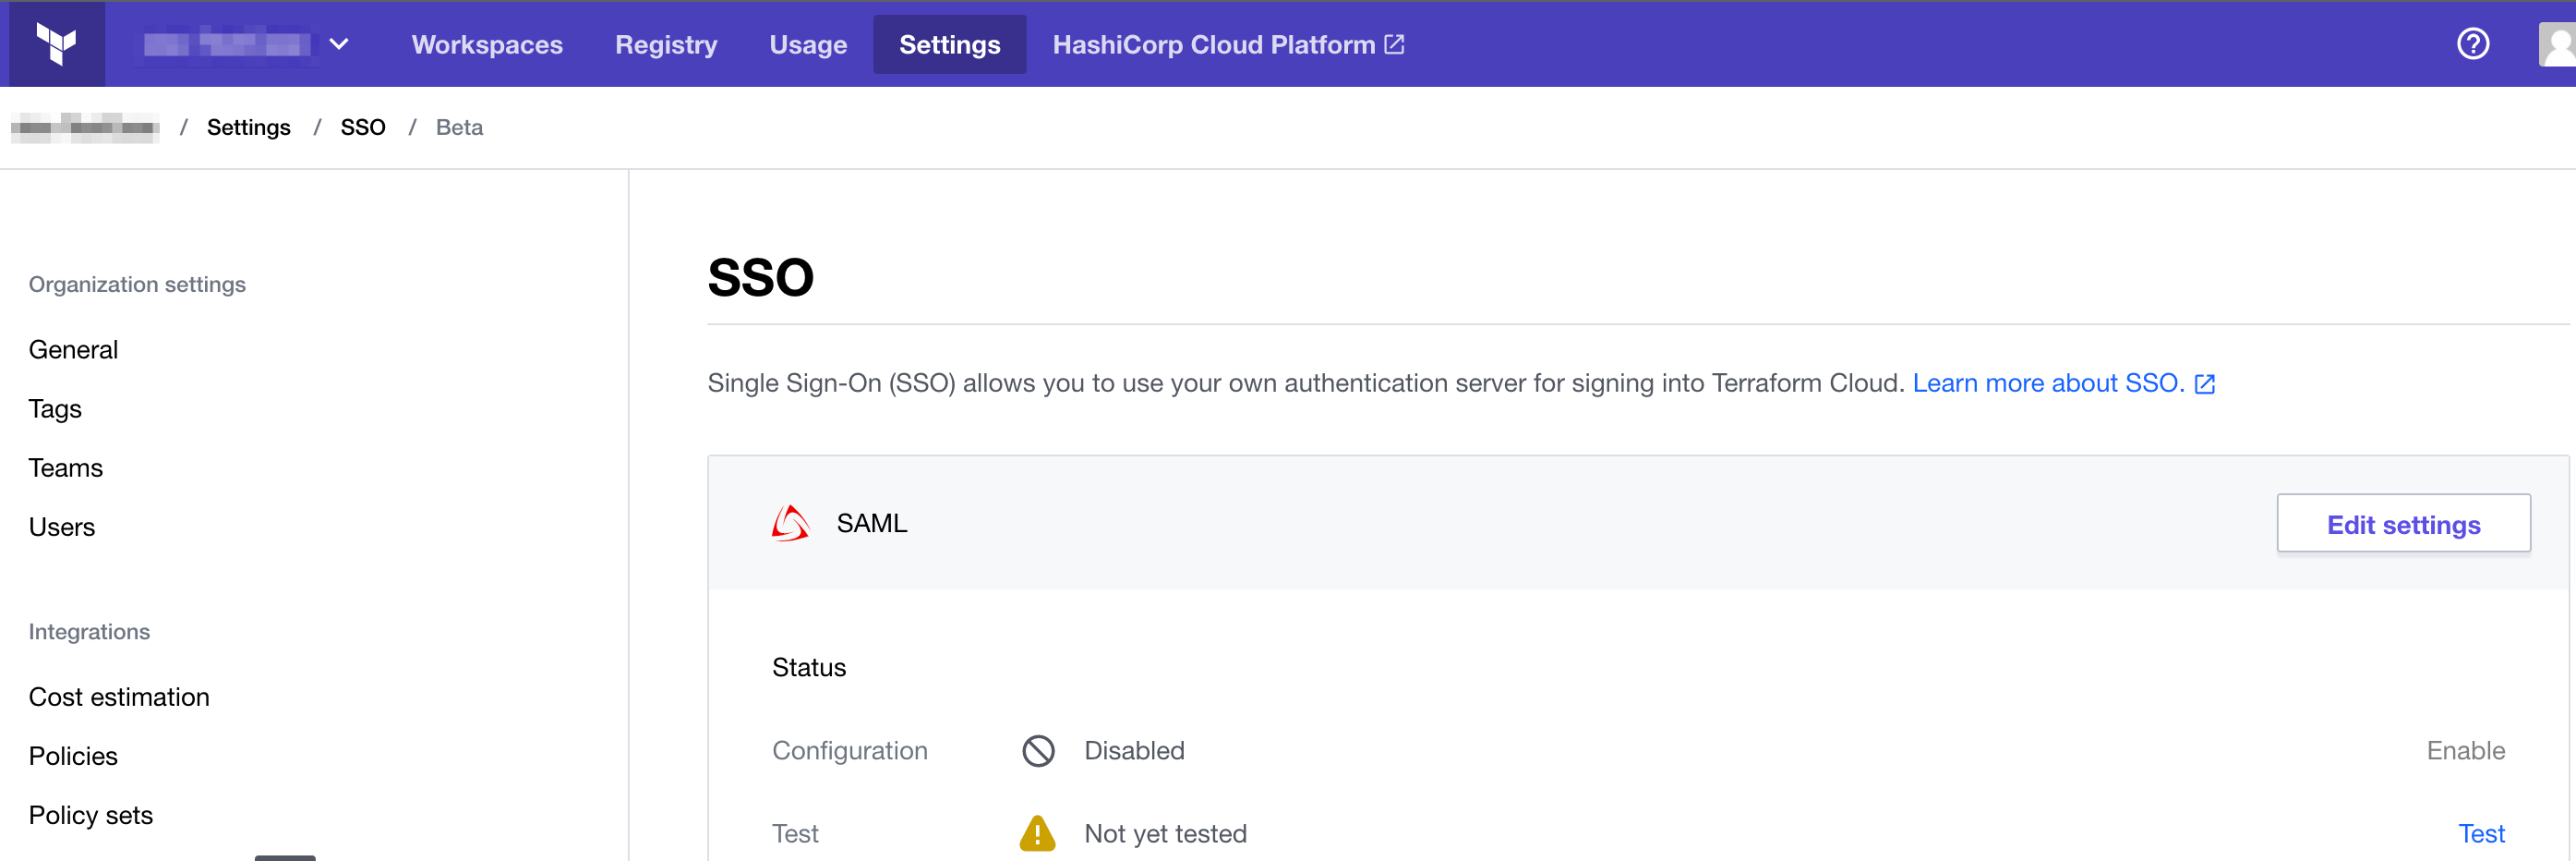Open the user avatar menu
The height and width of the screenshot is (861, 2576).
[2557, 45]
